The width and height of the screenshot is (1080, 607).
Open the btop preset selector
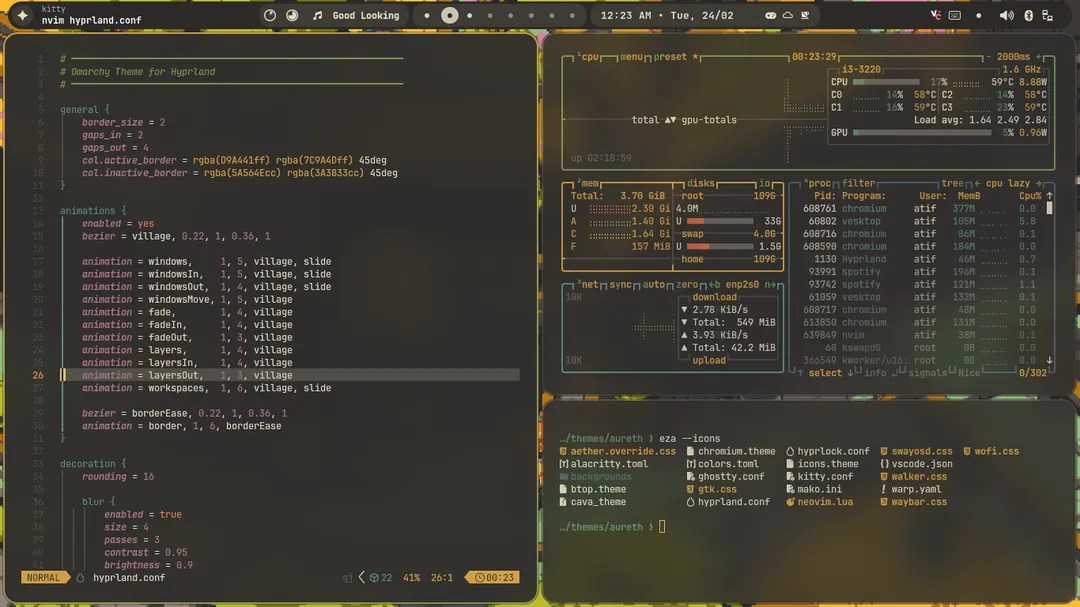click(x=668, y=57)
